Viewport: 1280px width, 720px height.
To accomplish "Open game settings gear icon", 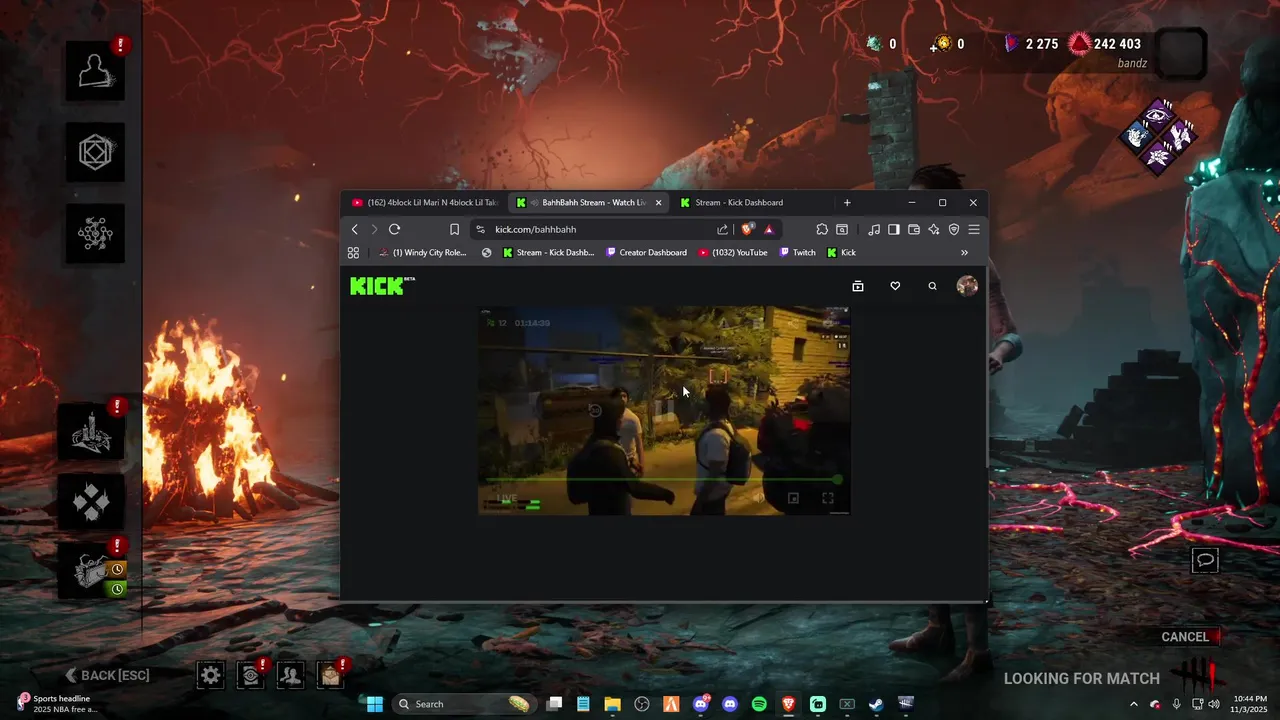I will pyautogui.click(x=210, y=675).
